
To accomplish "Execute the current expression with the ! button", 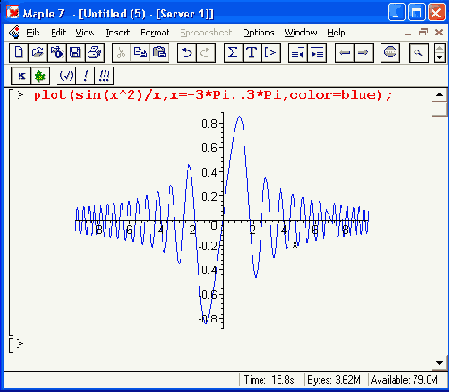I will [x=85, y=76].
